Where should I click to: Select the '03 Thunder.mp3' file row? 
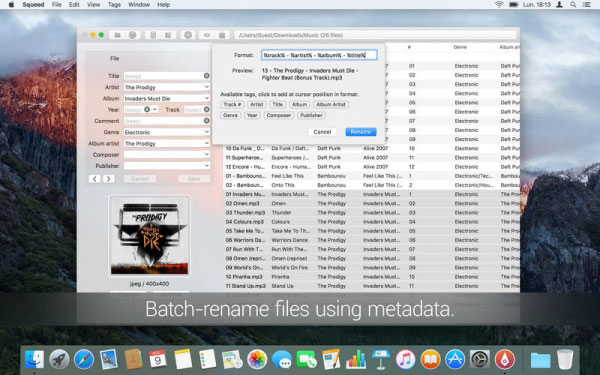[371, 213]
